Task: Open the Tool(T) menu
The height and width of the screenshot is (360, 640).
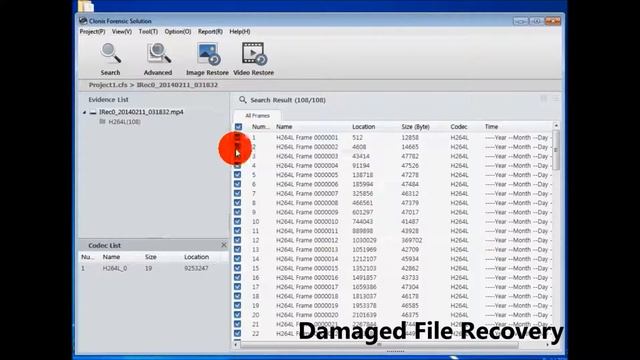Action: pos(148,31)
